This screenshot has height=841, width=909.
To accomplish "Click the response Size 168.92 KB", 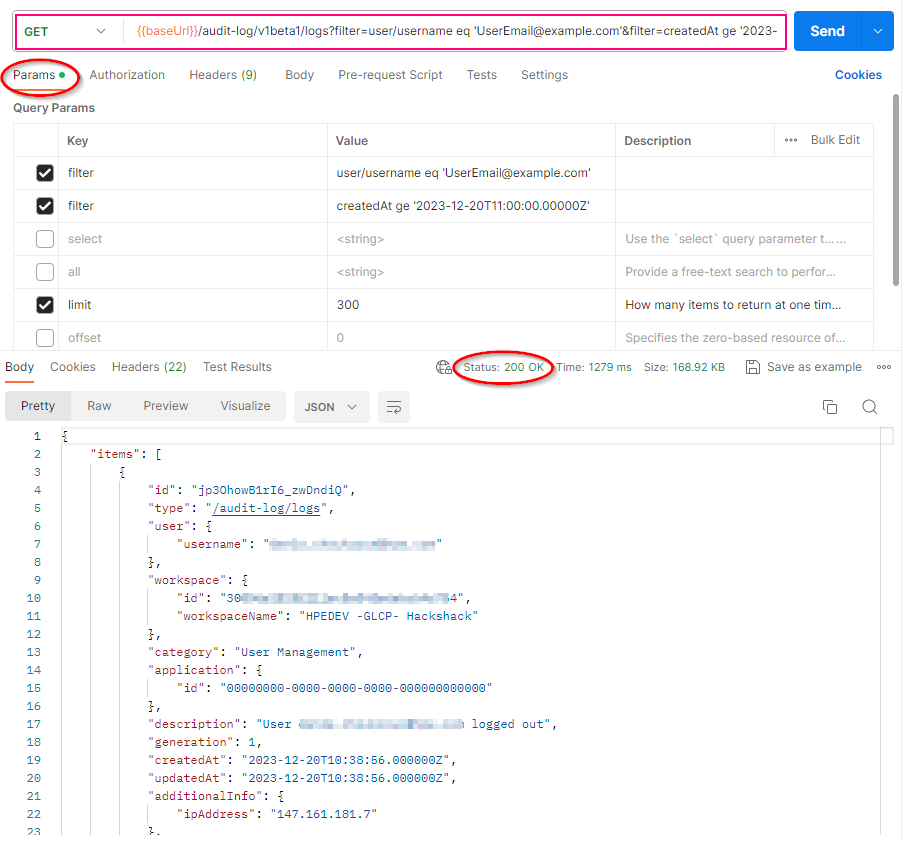I will [x=684, y=367].
